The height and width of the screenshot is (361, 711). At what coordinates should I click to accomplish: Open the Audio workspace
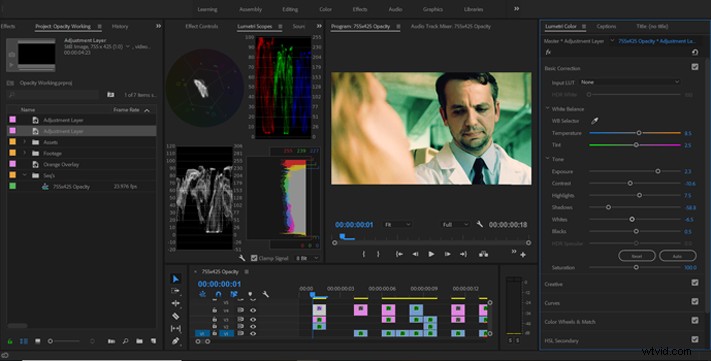point(395,9)
